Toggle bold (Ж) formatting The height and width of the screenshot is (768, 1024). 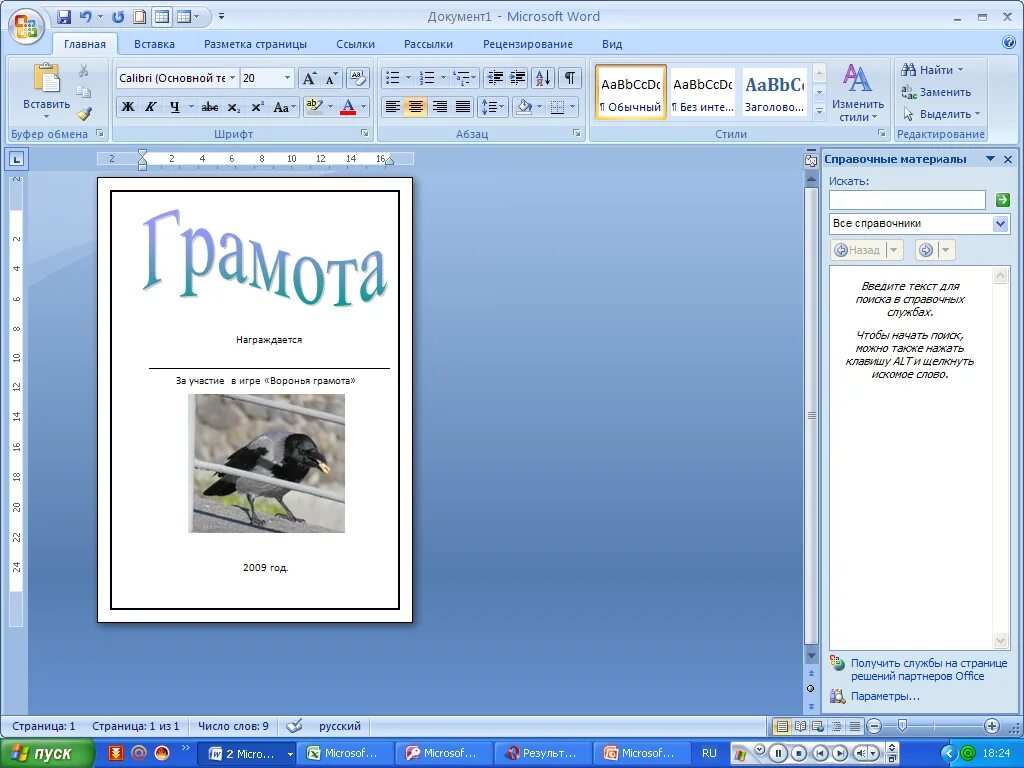(x=128, y=106)
